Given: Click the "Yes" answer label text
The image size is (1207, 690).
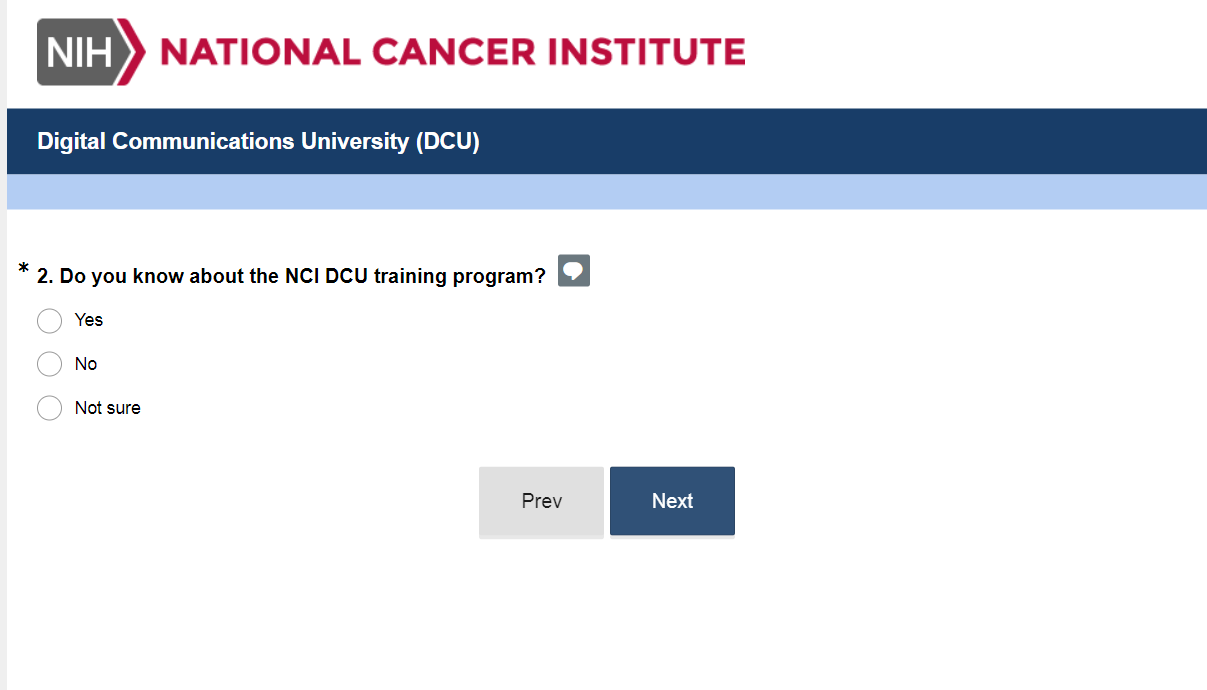Looking at the screenshot, I should click(89, 320).
